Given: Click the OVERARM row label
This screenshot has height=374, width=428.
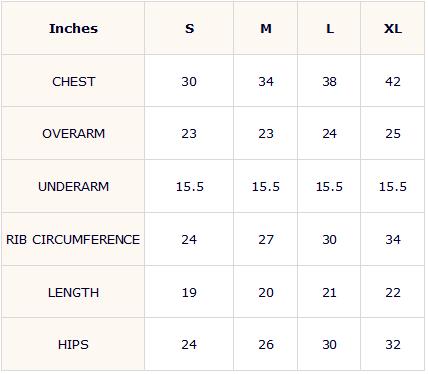Looking at the screenshot, I should click(73, 134).
